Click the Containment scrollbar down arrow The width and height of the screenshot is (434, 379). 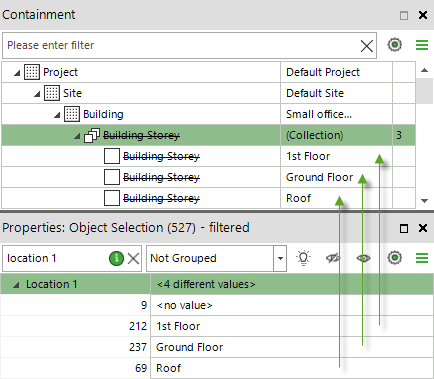[x=424, y=201]
